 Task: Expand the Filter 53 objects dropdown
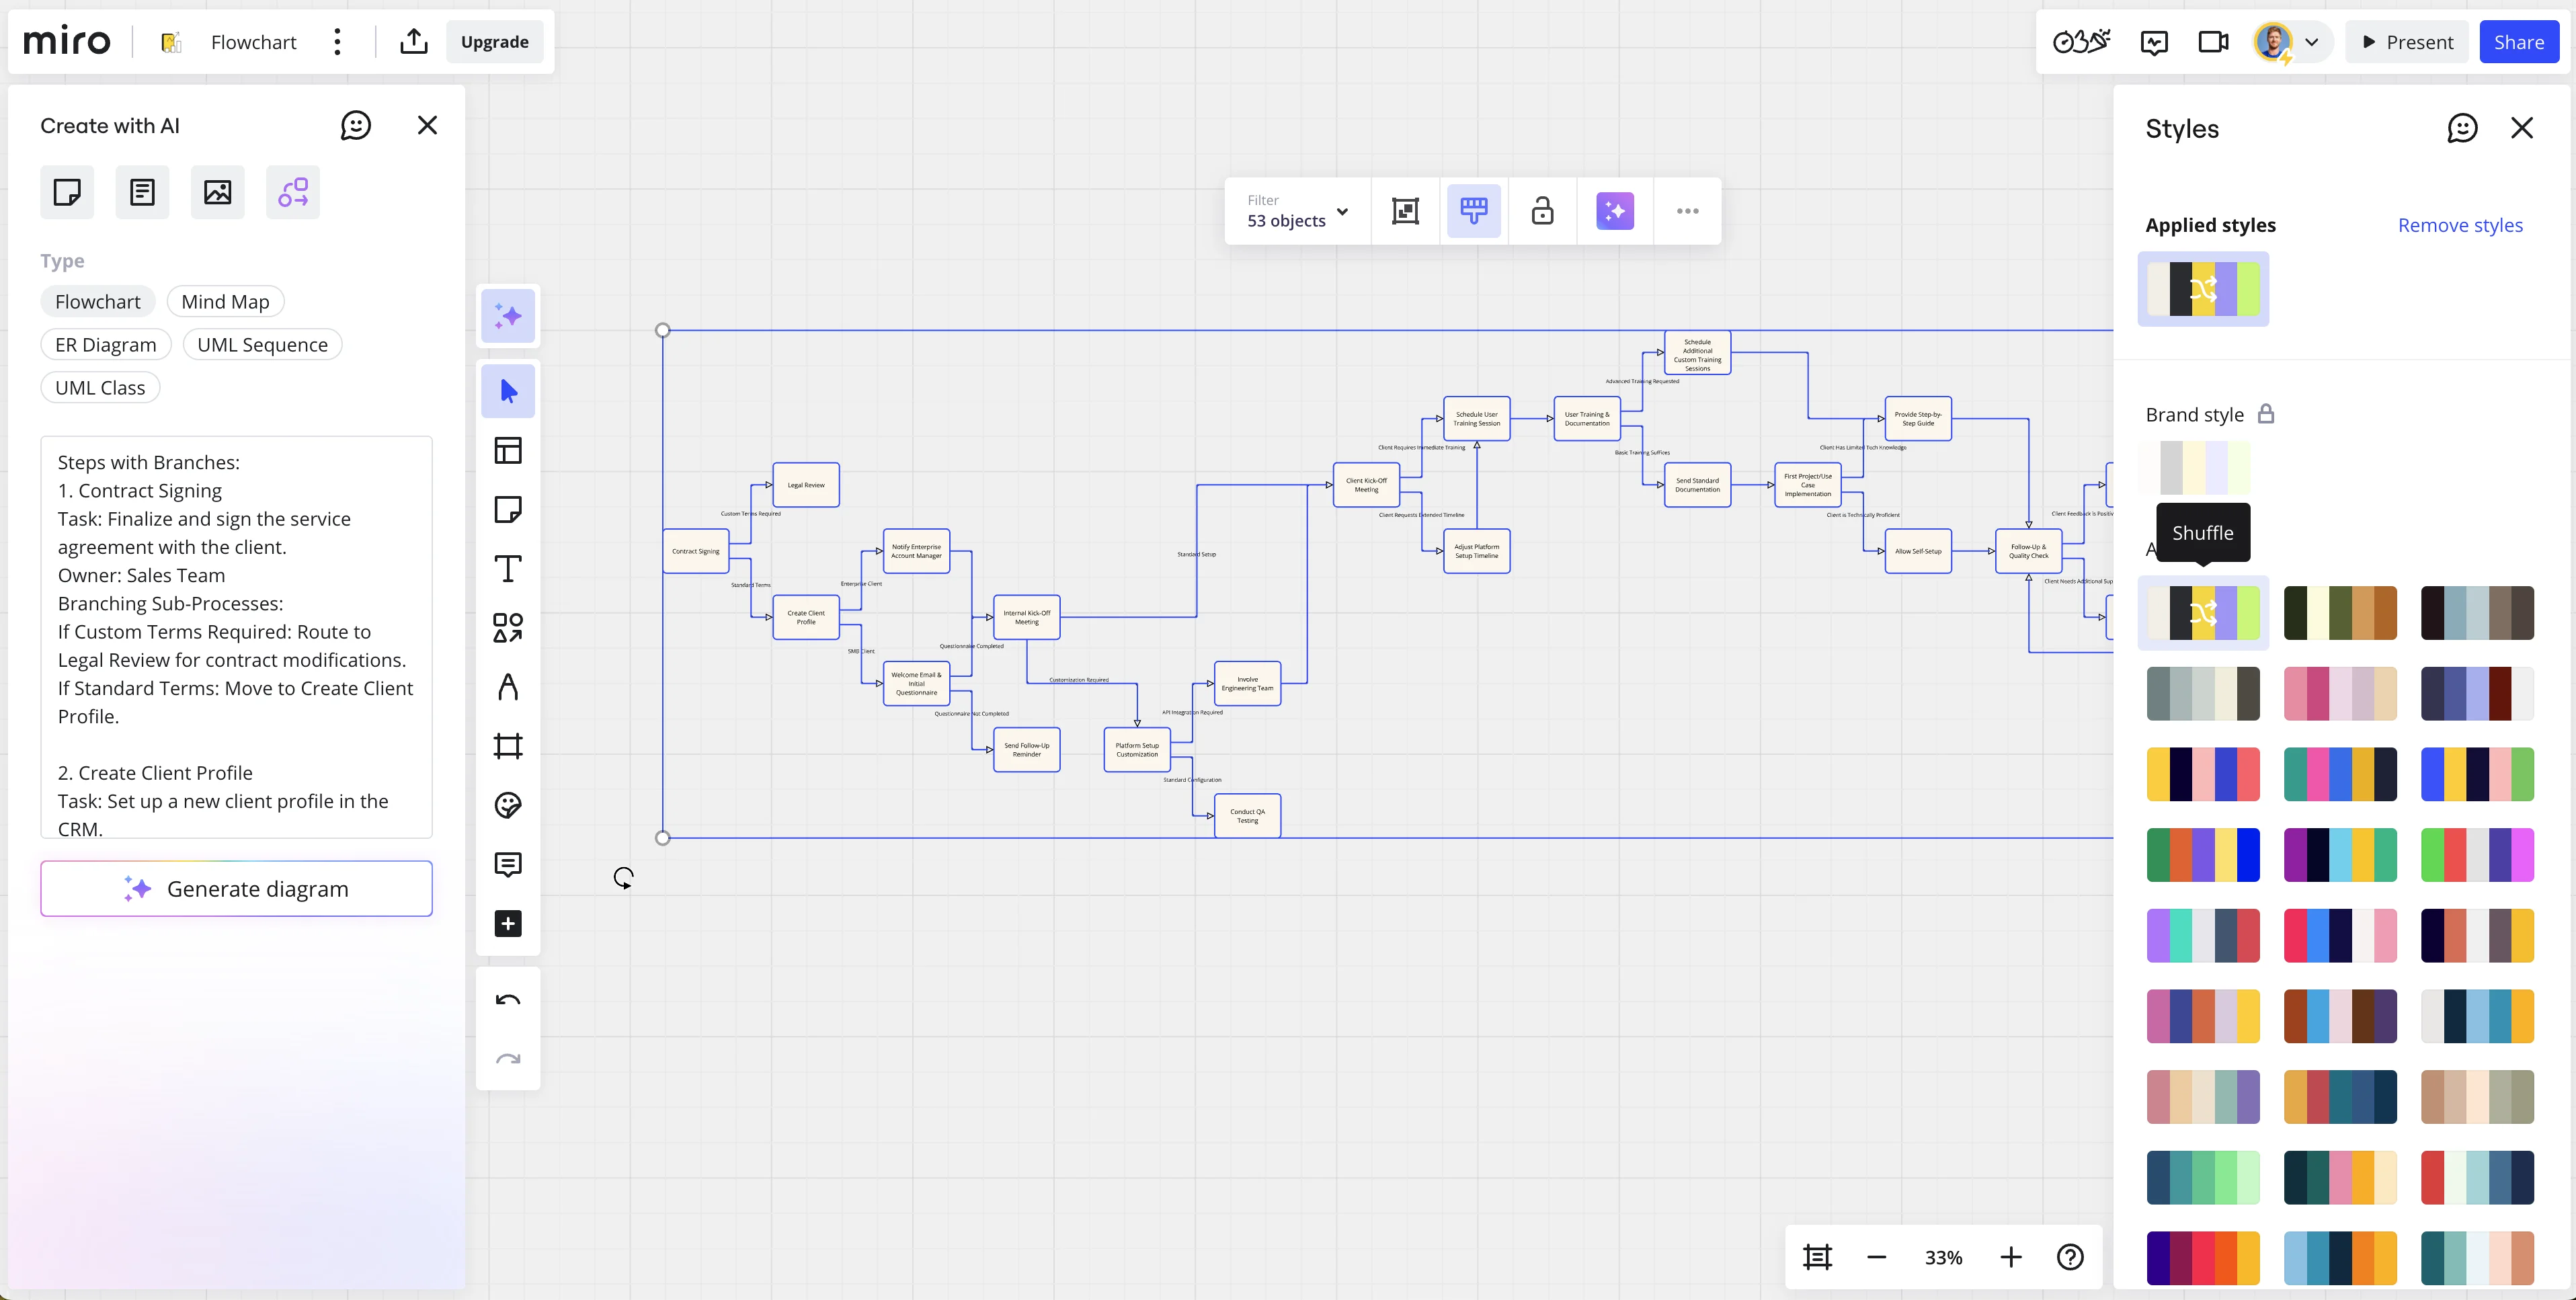click(1297, 211)
